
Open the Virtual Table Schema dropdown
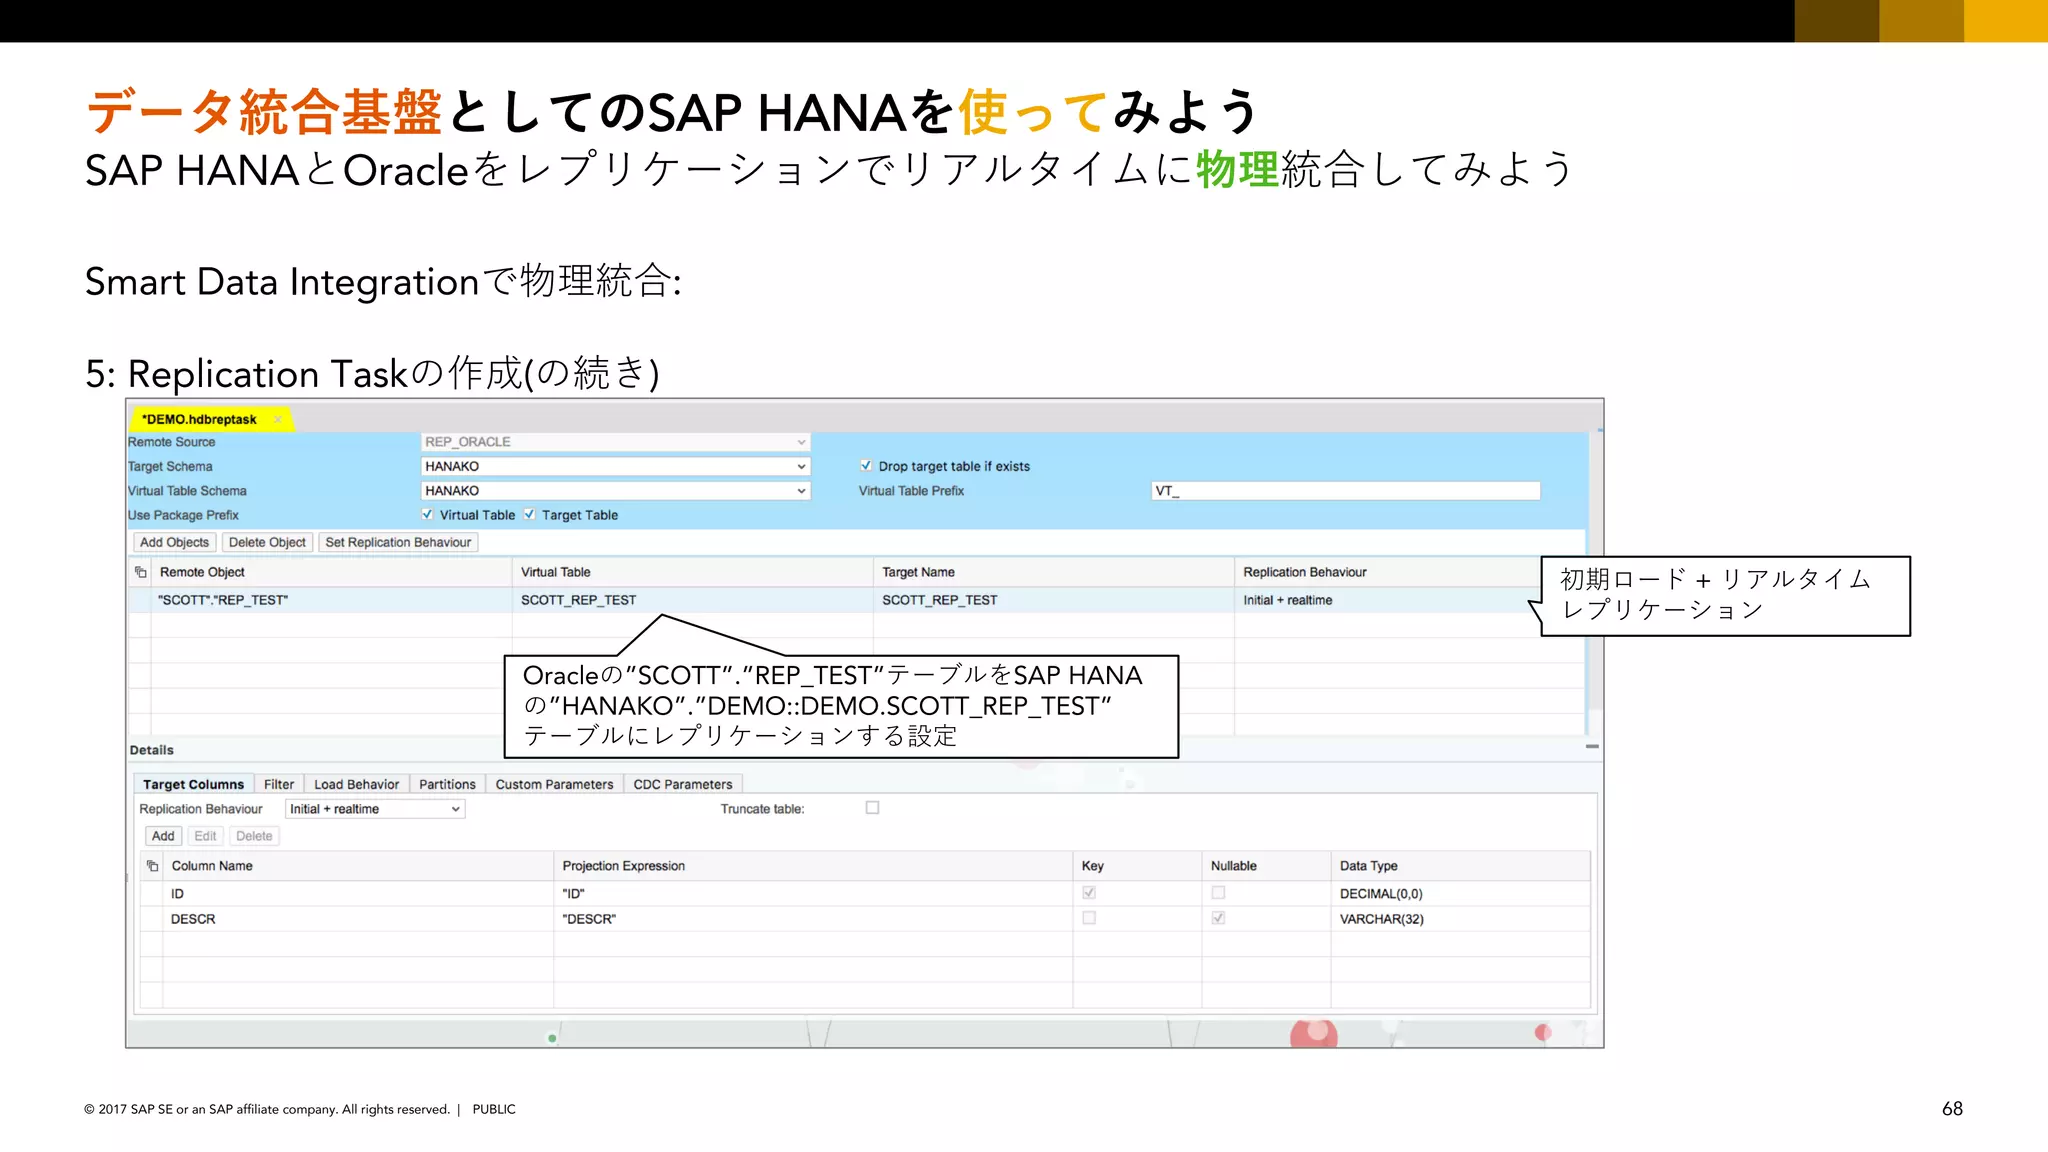pos(615,491)
